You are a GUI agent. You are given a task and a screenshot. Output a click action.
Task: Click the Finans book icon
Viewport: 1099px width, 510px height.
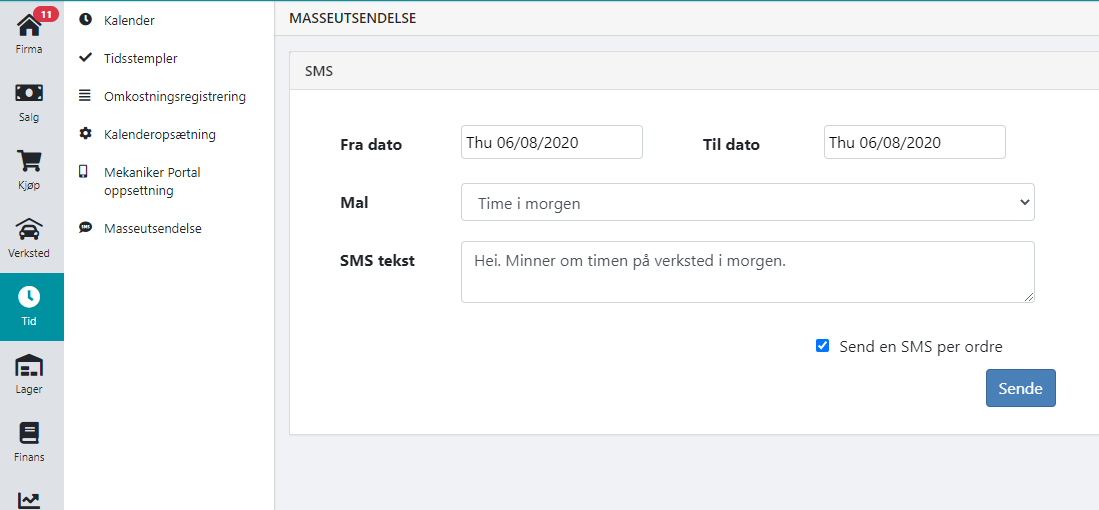click(x=29, y=433)
